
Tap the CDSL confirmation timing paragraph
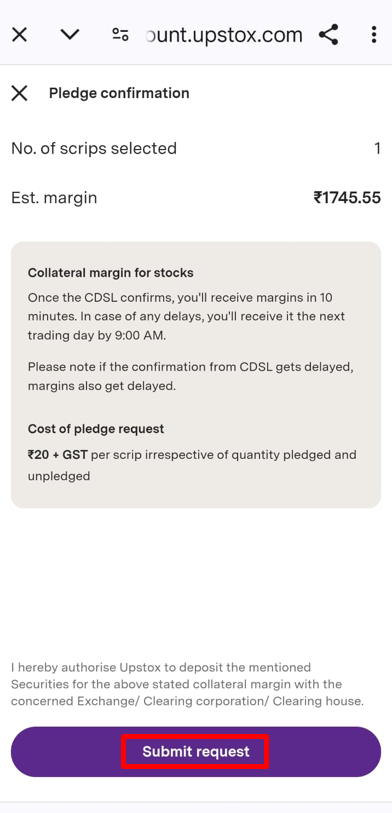tap(186, 316)
